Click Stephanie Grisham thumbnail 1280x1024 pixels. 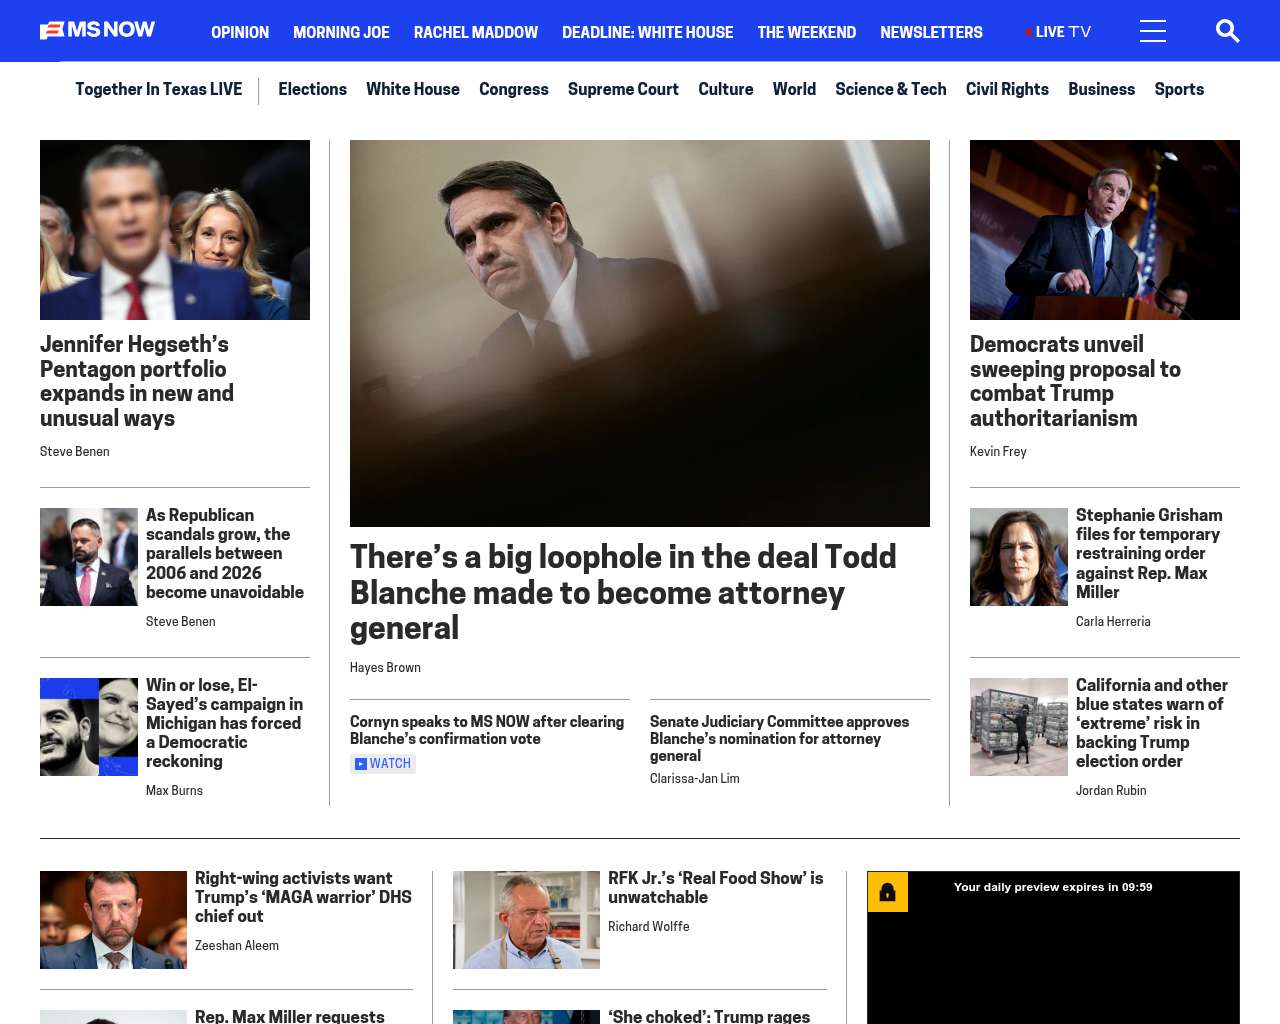pyautogui.click(x=1019, y=557)
